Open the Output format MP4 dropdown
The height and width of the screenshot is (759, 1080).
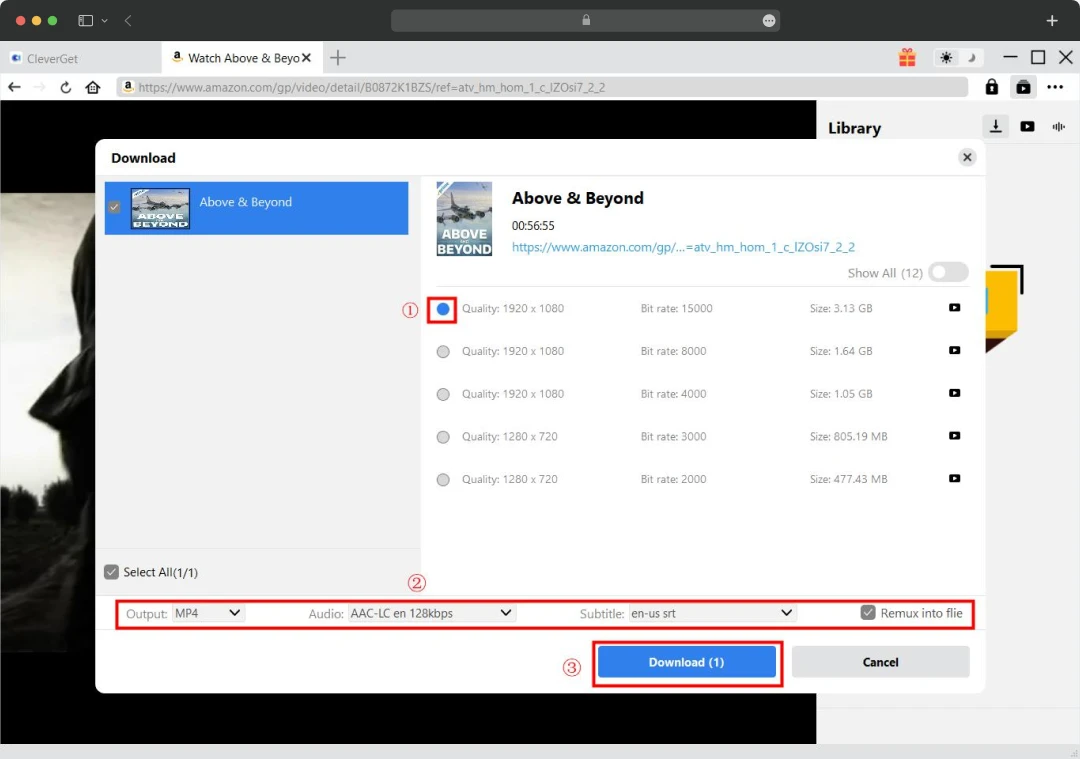point(208,613)
